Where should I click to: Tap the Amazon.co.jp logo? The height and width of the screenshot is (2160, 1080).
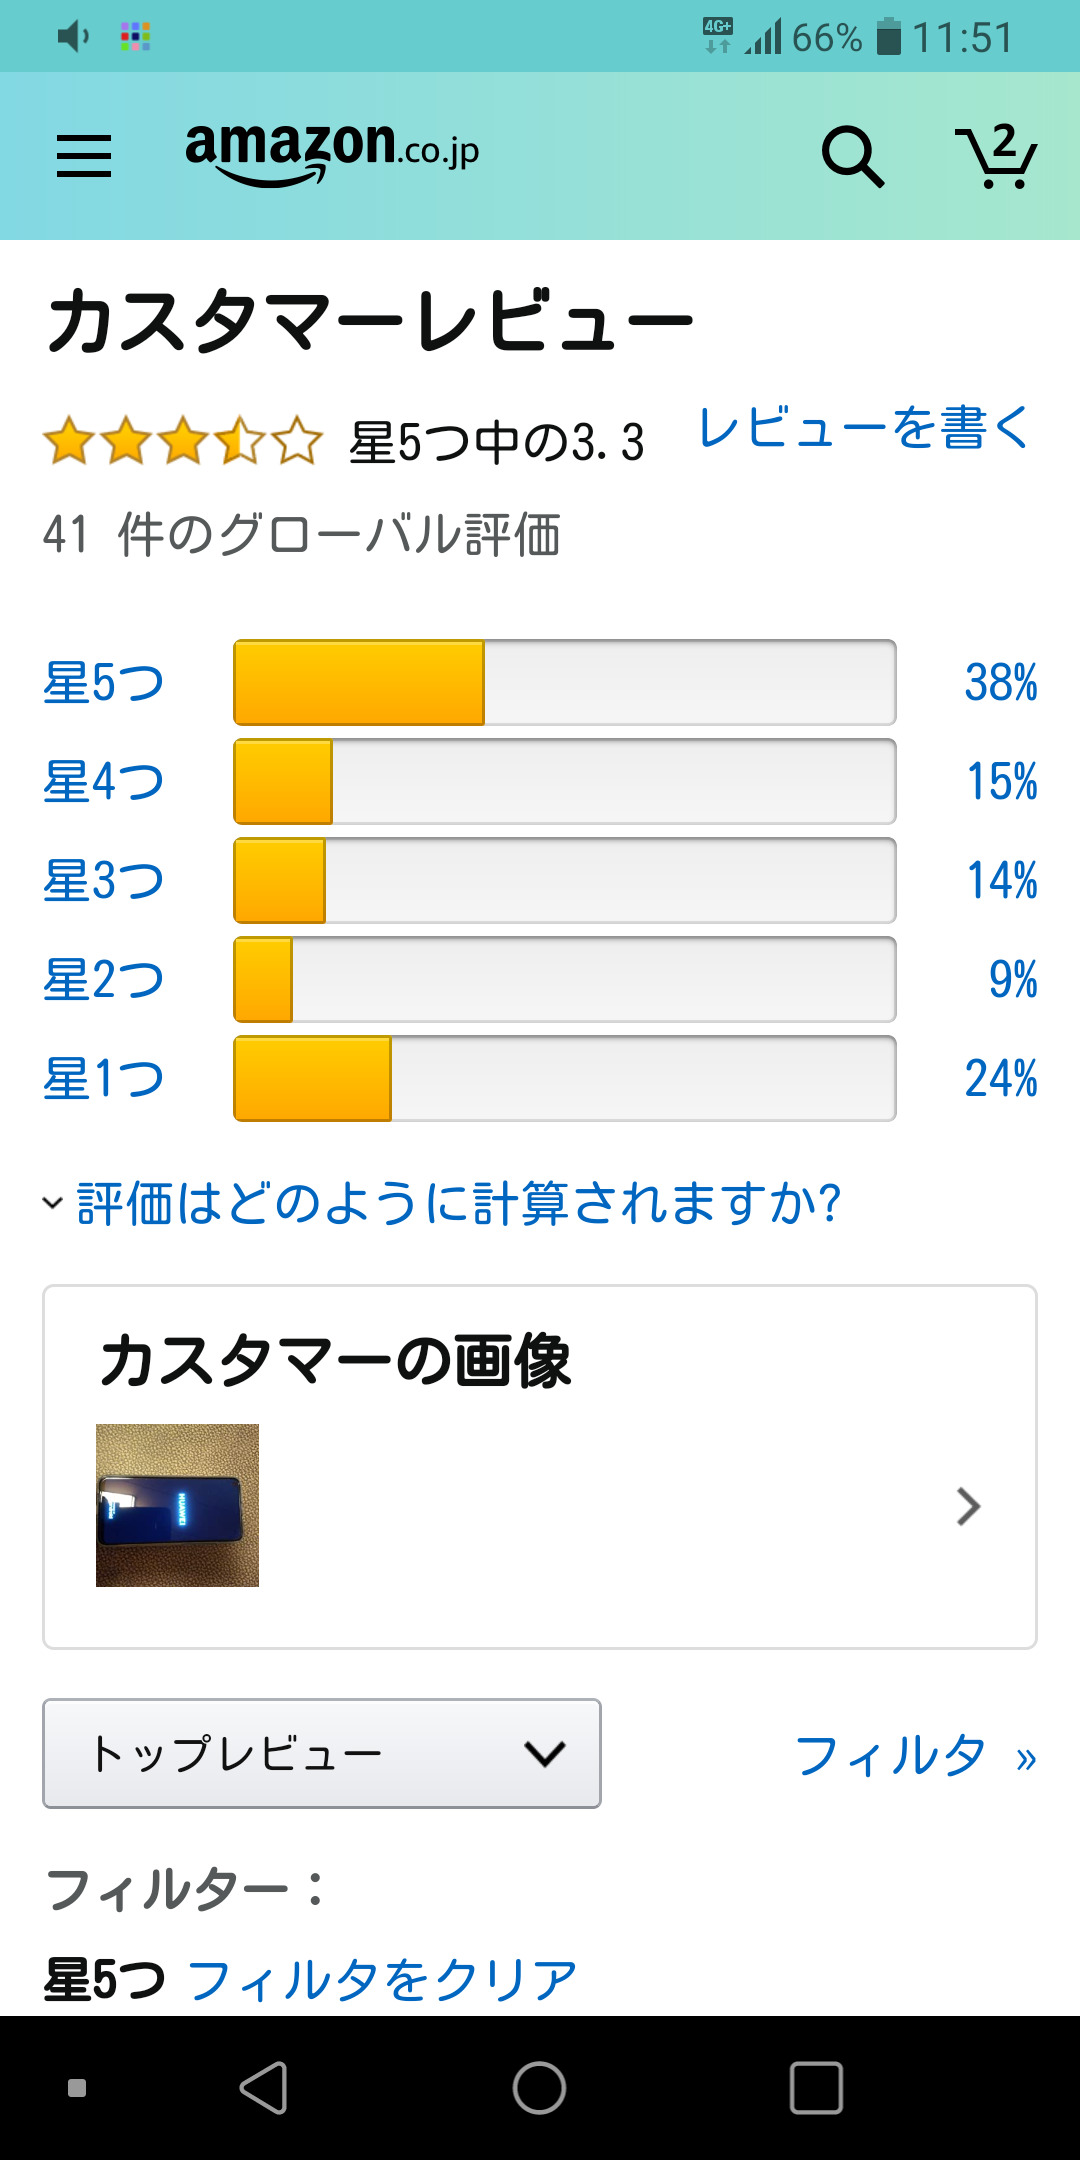click(x=331, y=152)
